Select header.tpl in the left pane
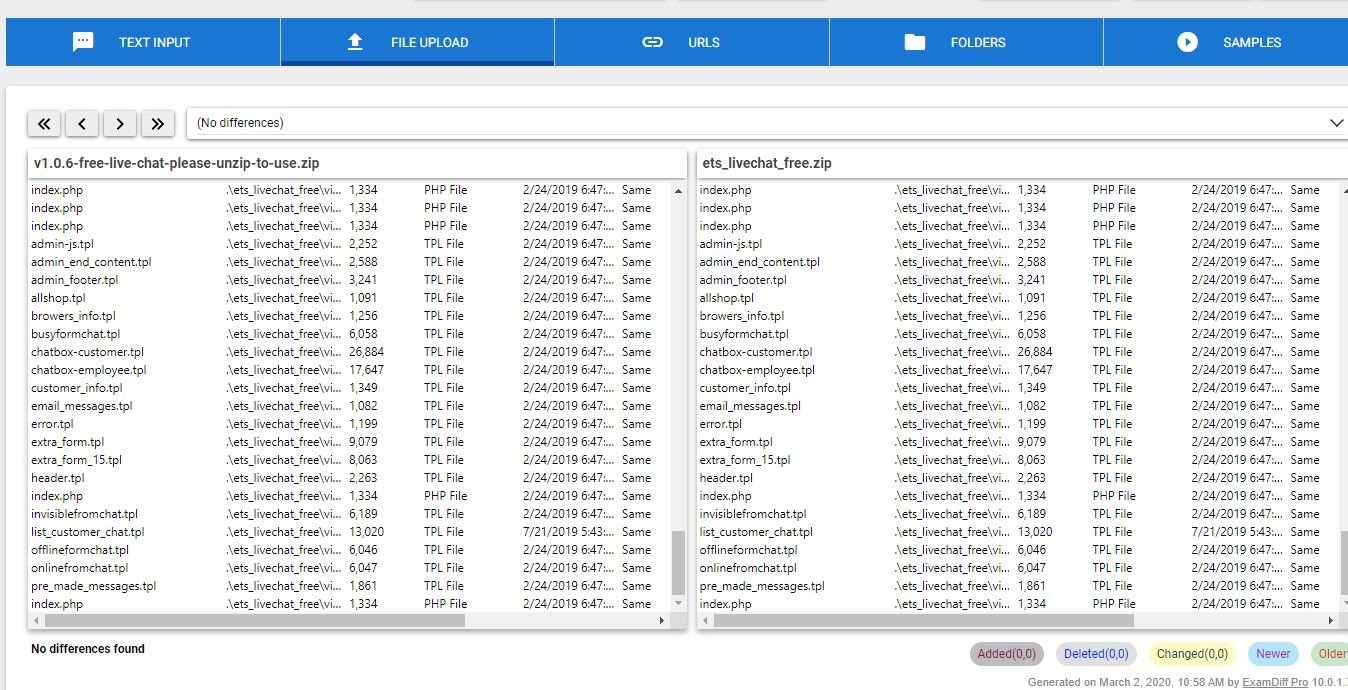This screenshot has height=690, width=1348. click(x=57, y=478)
